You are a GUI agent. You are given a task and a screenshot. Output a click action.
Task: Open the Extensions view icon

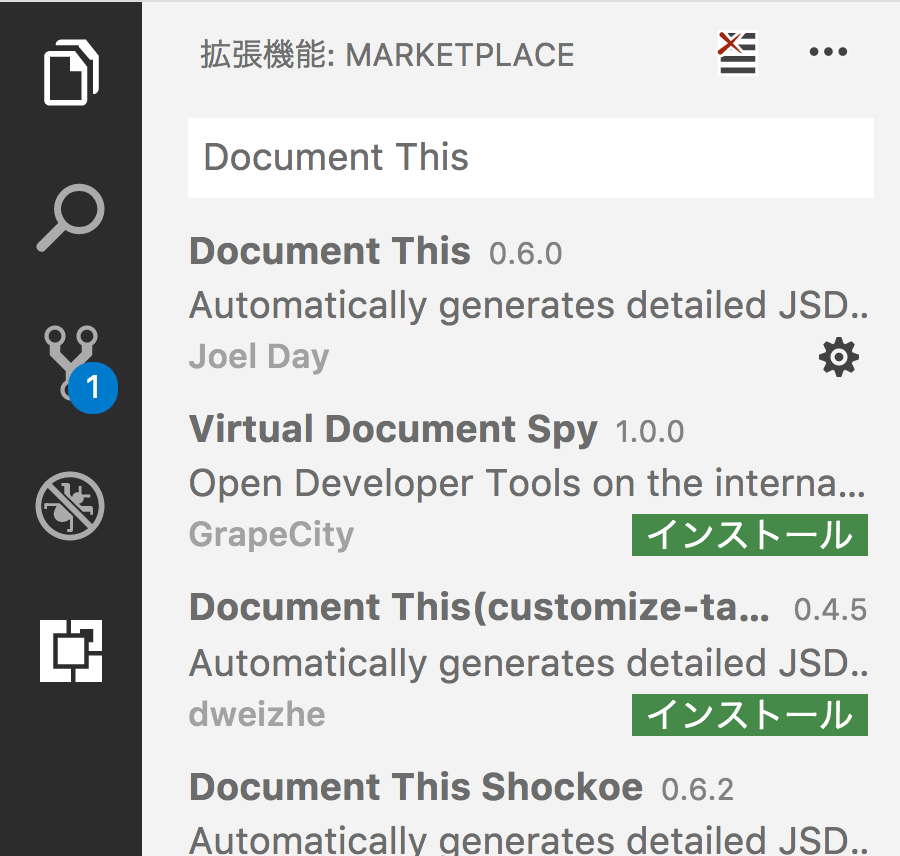[71, 651]
